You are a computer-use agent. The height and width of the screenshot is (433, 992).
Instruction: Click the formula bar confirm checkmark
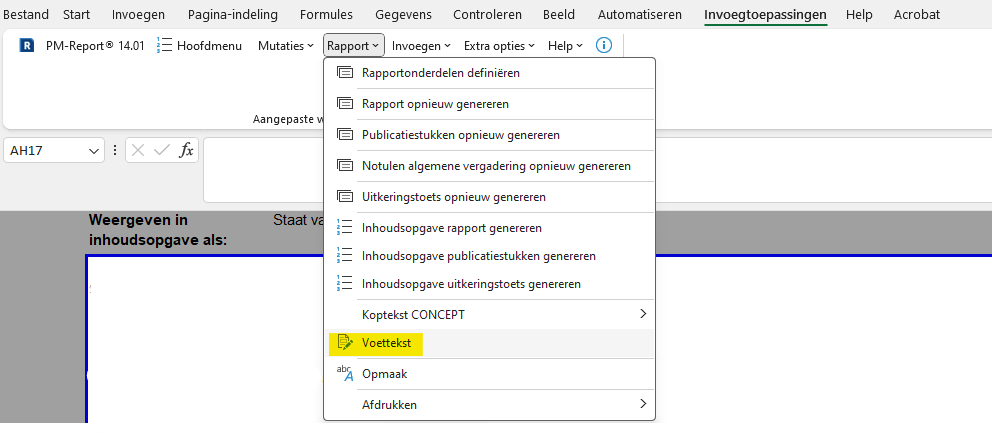coord(163,151)
